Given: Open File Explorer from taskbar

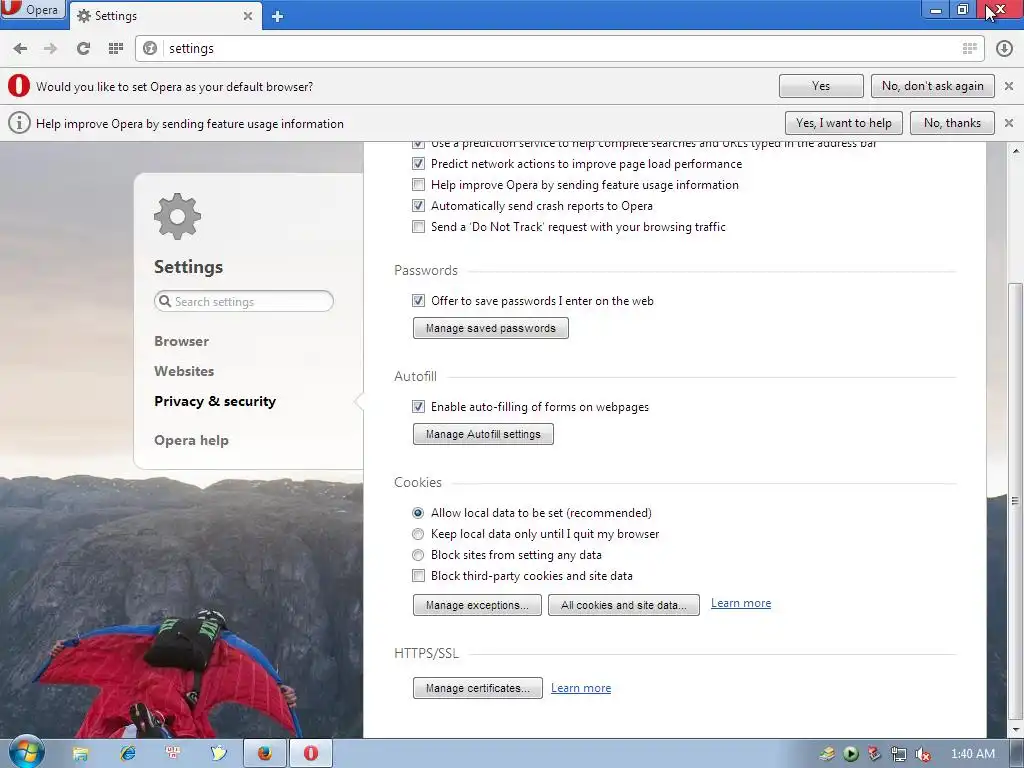Looking at the screenshot, I should (x=80, y=754).
